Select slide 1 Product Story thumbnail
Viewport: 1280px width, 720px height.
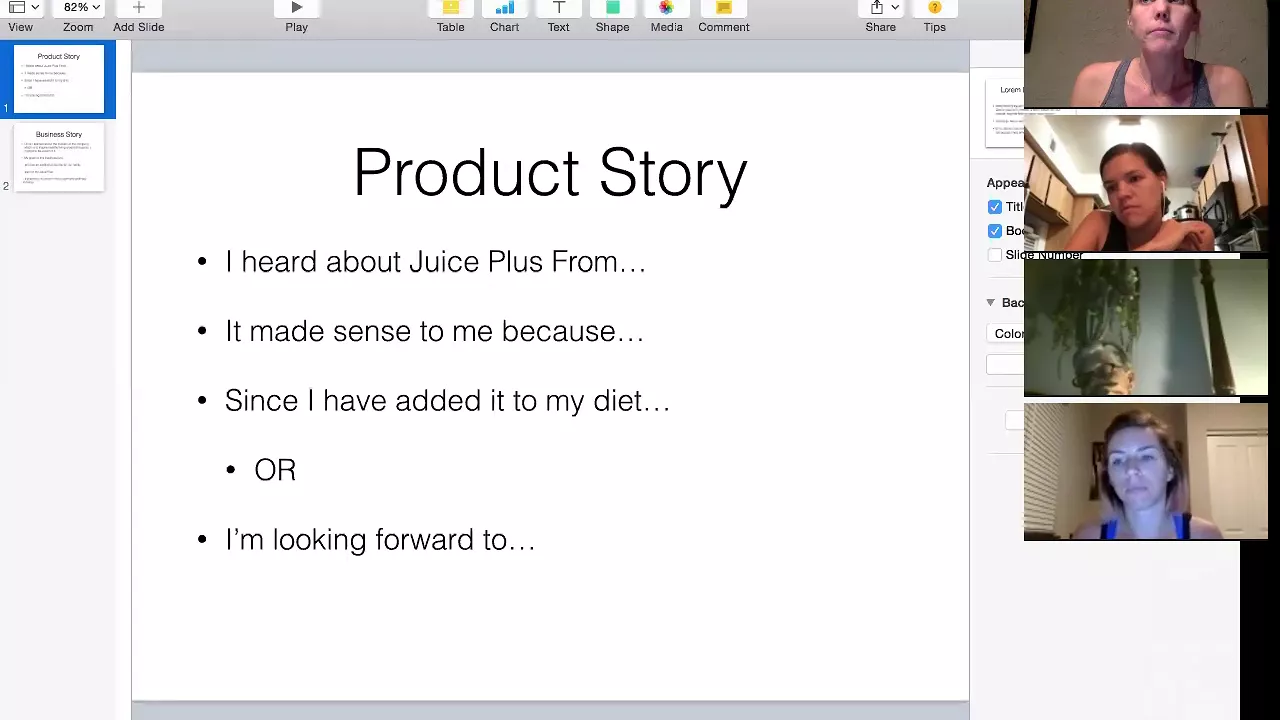point(58,79)
